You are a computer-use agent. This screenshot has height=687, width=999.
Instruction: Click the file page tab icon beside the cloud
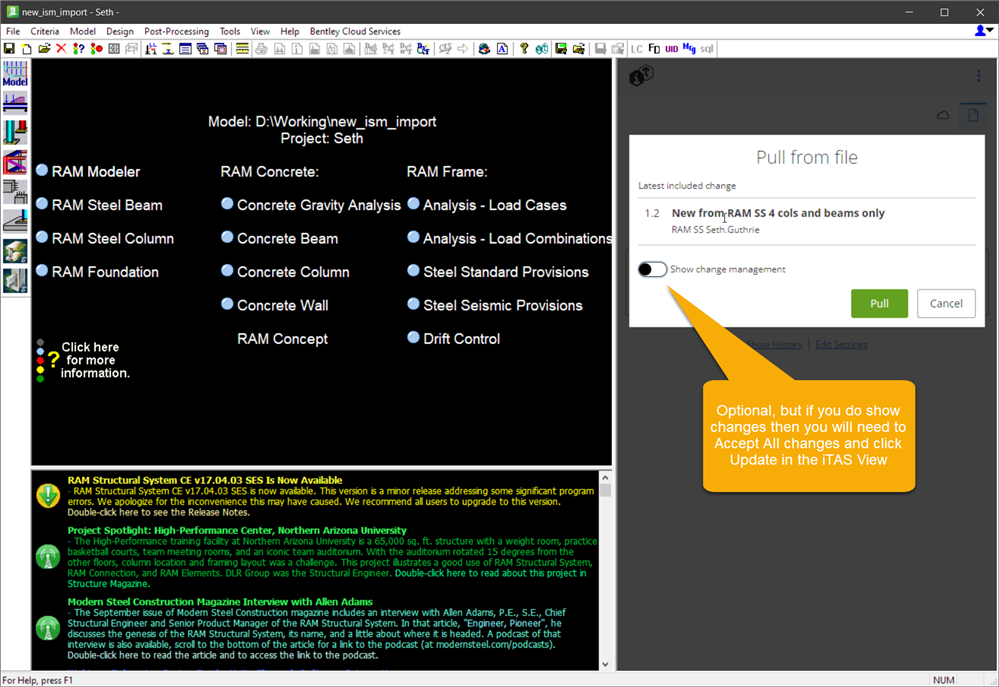click(973, 115)
